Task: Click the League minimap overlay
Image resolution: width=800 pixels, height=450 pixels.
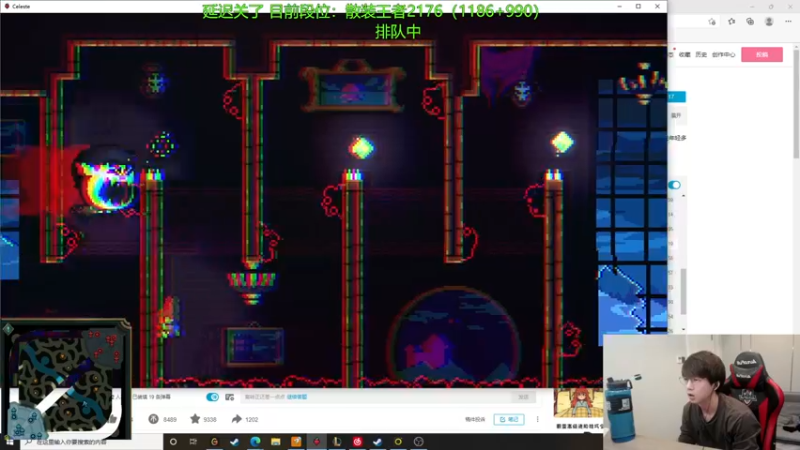Action: point(66,379)
